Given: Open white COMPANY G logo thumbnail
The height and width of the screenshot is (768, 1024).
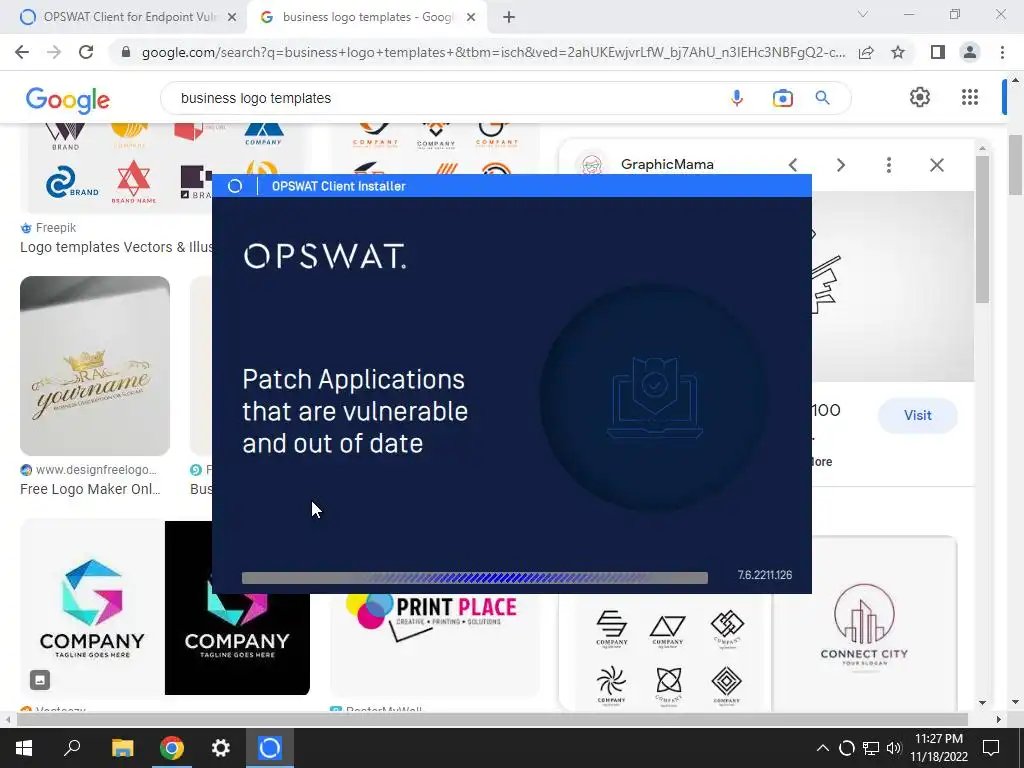Looking at the screenshot, I should coord(92,607).
